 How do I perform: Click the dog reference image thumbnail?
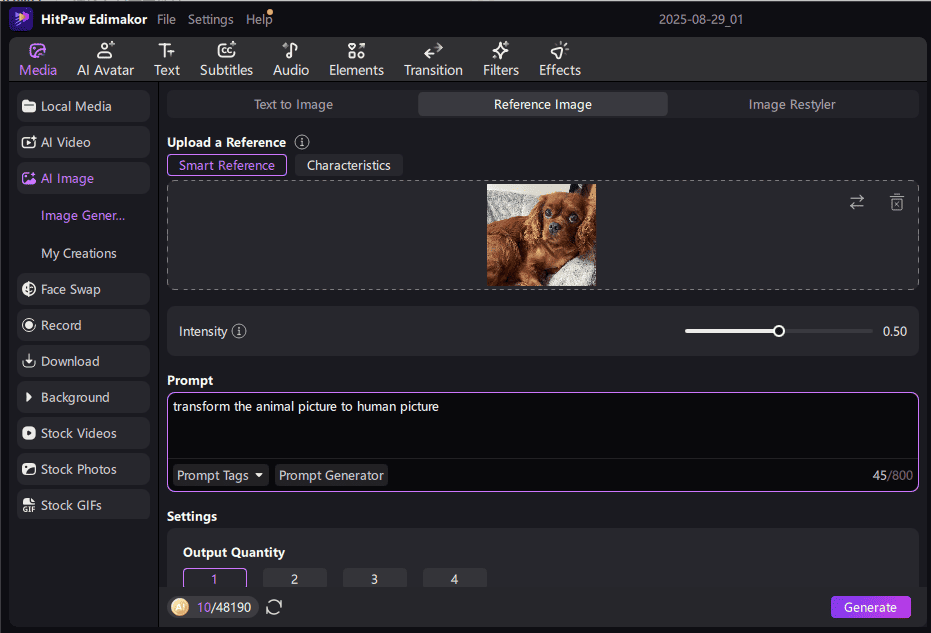(542, 235)
